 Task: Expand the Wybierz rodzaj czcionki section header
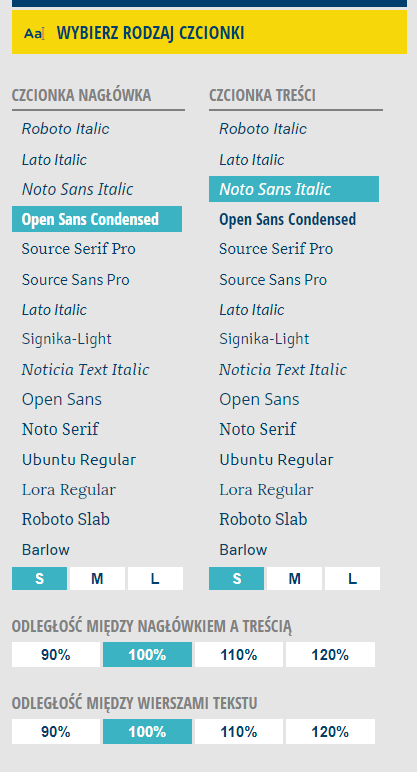[x=209, y=32]
